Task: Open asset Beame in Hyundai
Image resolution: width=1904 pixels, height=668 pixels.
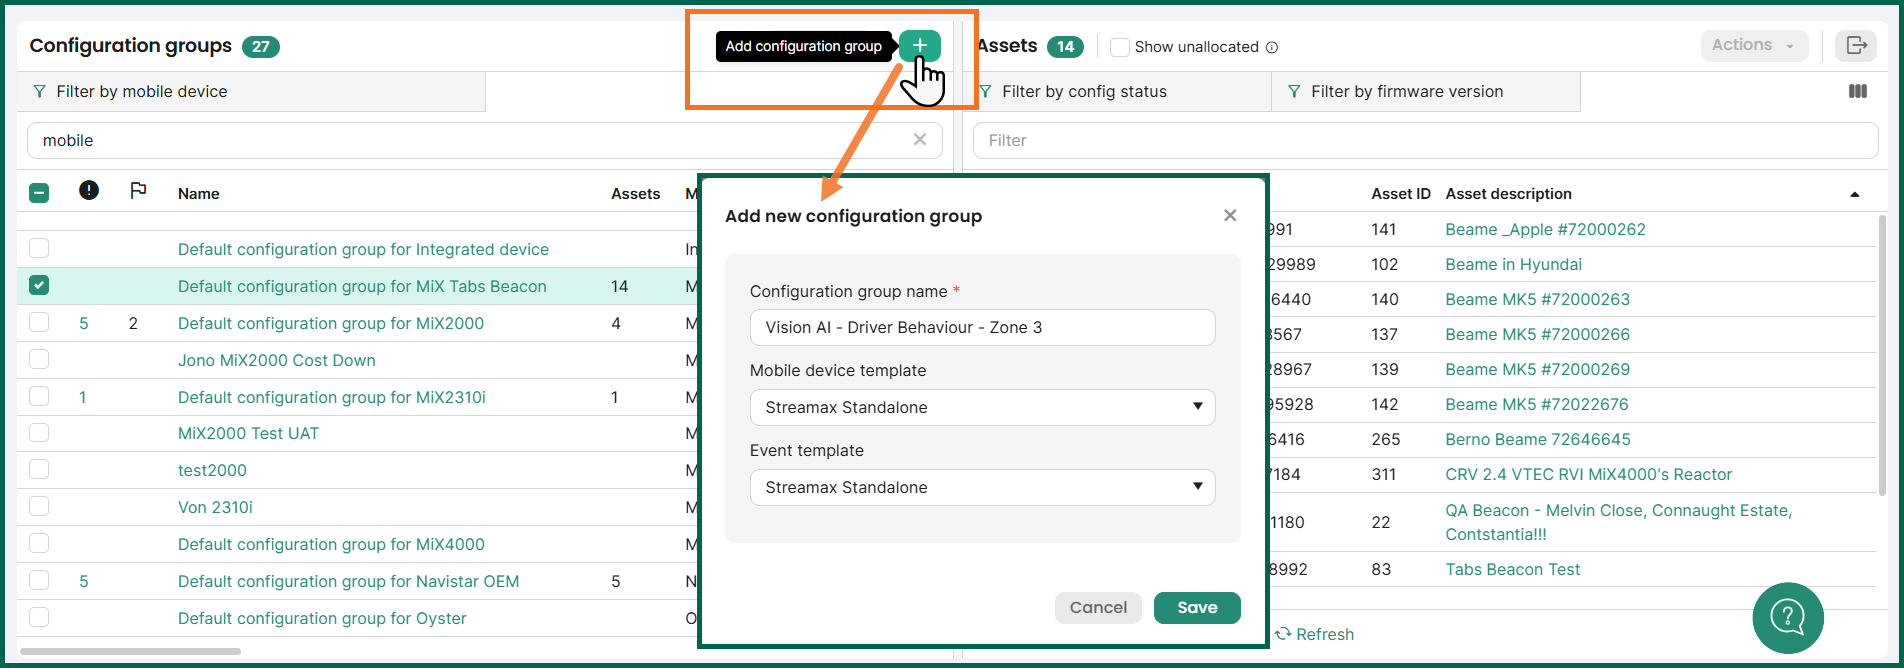Action: pyautogui.click(x=1513, y=264)
